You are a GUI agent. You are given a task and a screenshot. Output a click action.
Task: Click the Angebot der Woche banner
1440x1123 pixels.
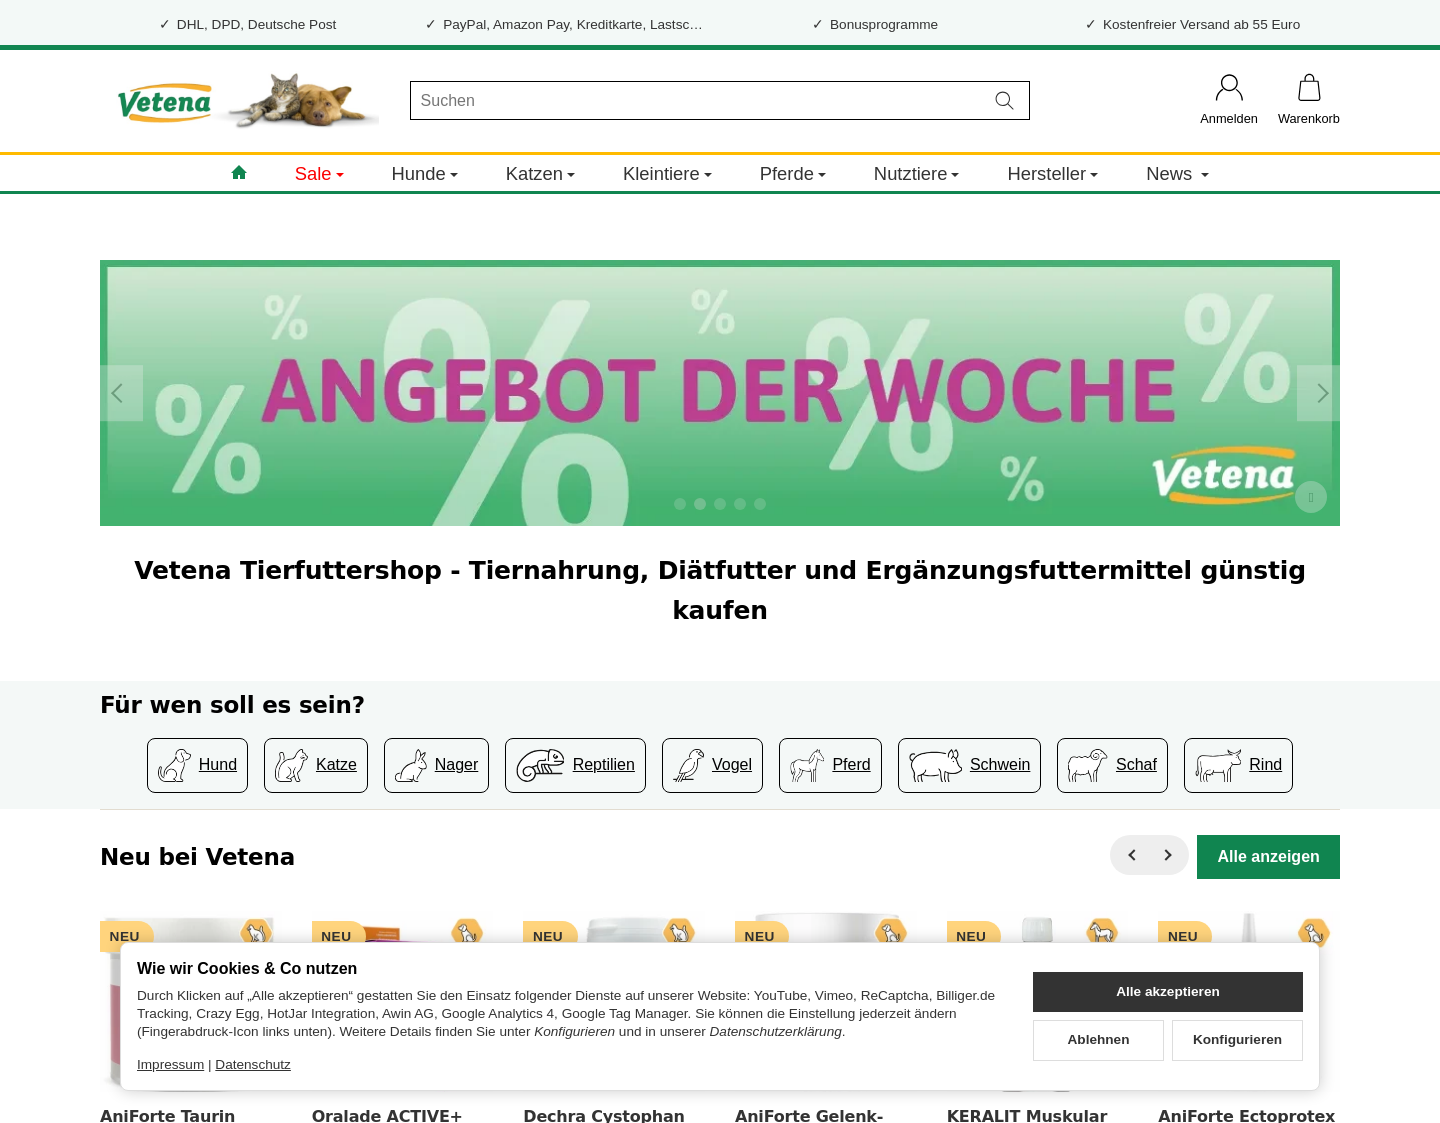pos(720,393)
